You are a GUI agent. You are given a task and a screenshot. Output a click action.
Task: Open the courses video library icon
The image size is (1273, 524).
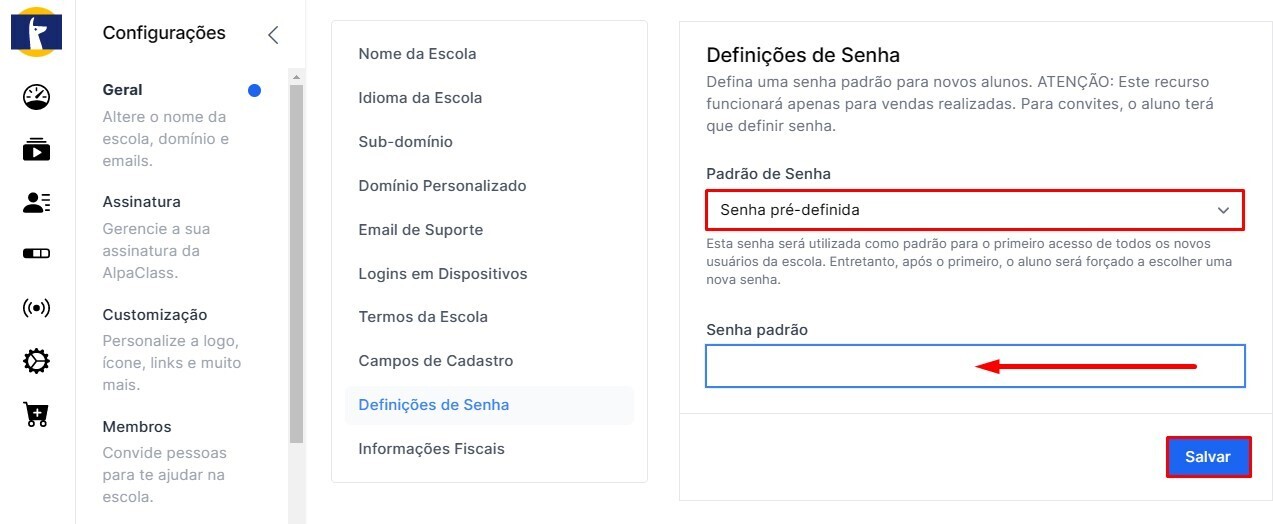36,150
